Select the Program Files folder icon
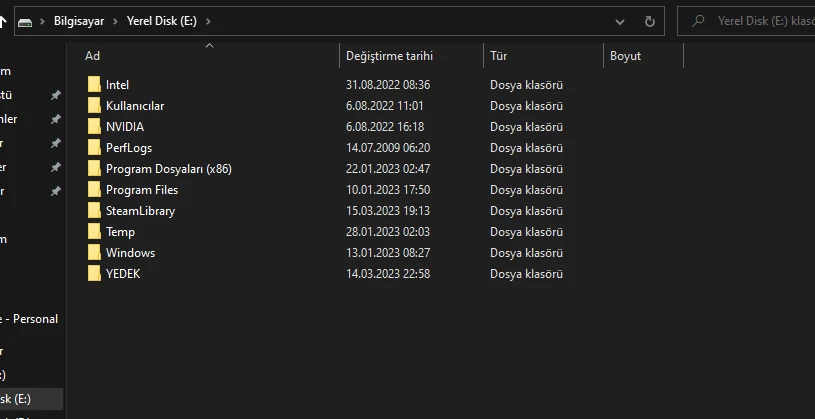815x419 pixels. 94,190
